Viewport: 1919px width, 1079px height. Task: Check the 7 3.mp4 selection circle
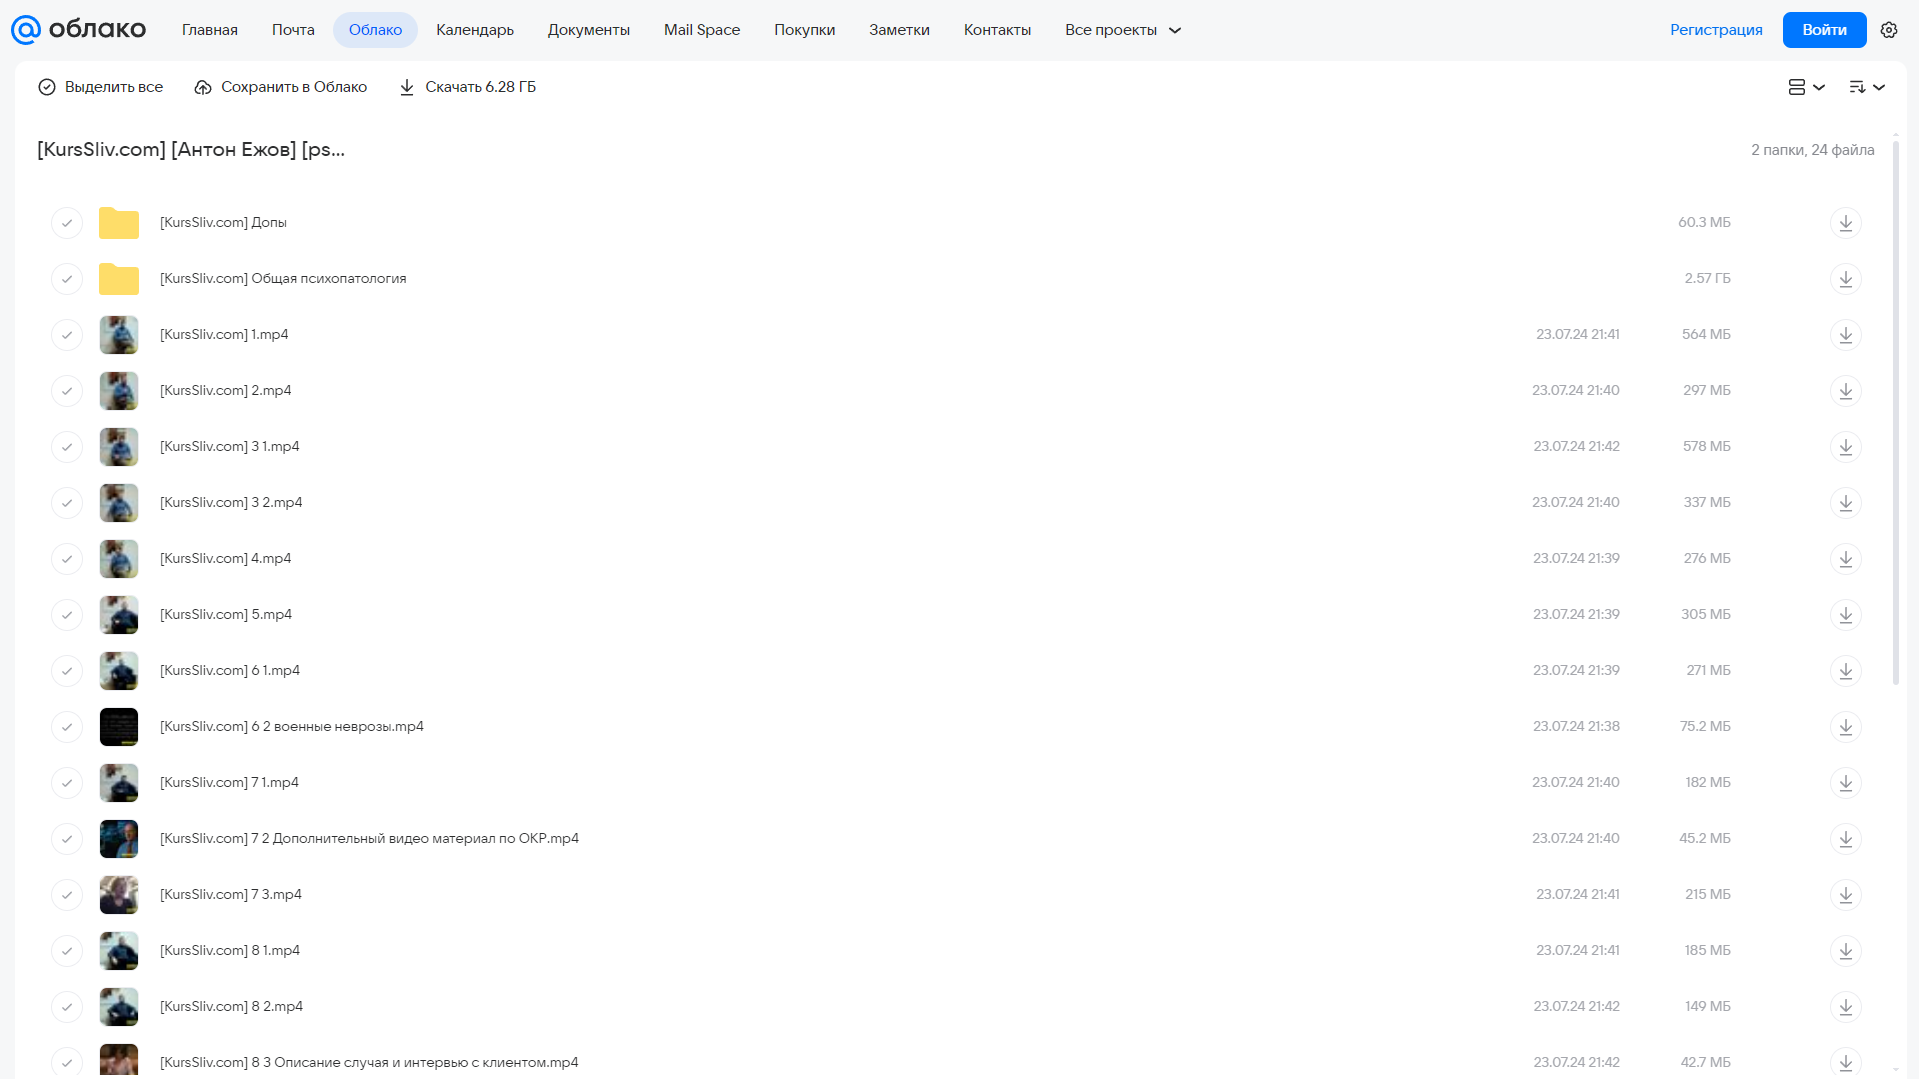pyautogui.click(x=67, y=895)
